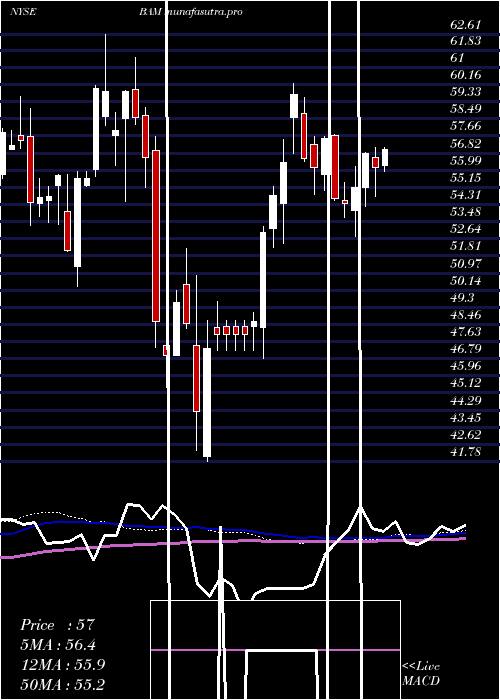Click the 61 price axis label
The width and height of the screenshot is (500, 700).
pos(458,58)
